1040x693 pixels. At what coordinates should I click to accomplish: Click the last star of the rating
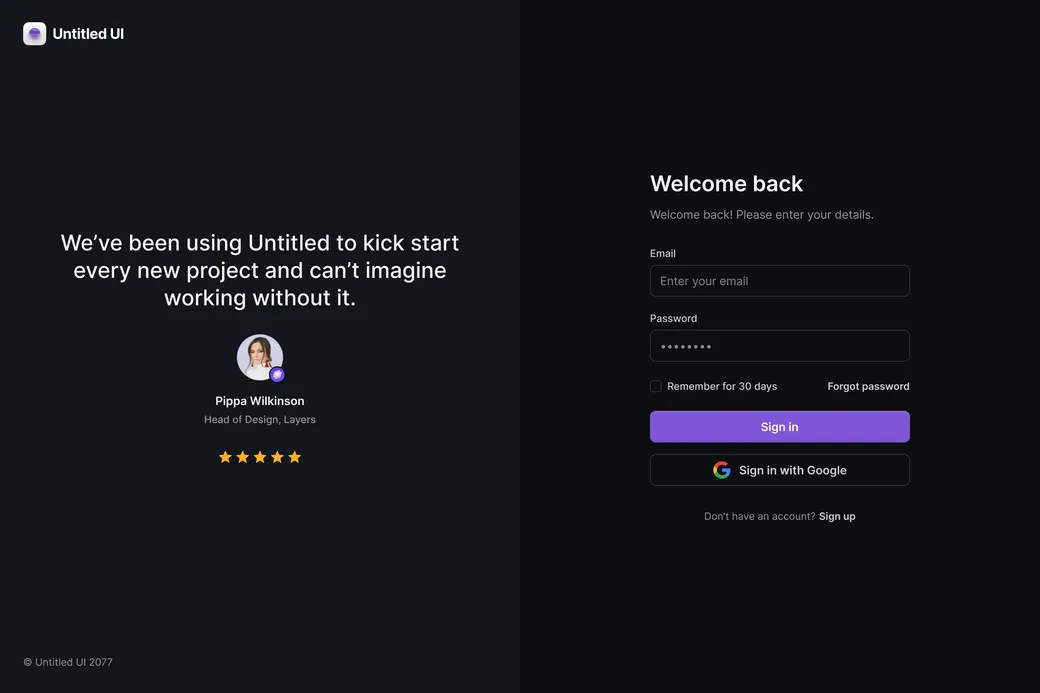(x=293, y=456)
